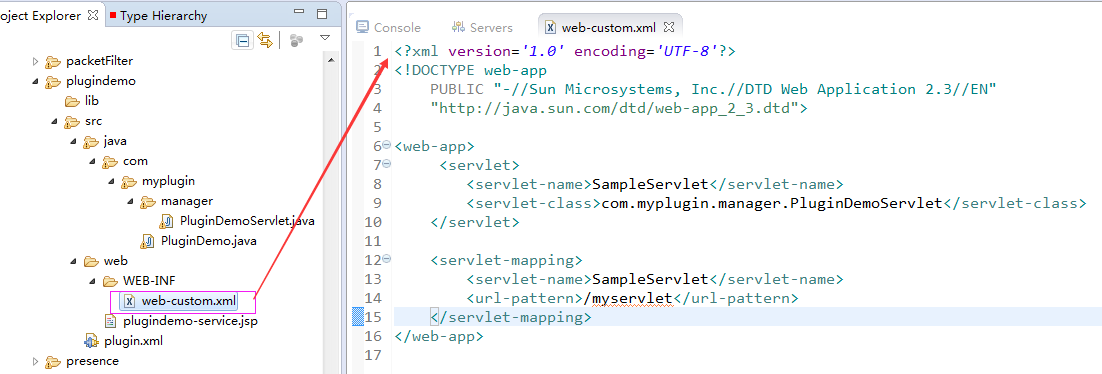The height and width of the screenshot is (374, 1102).
Task: Select the plugindemo project folder icon
Action: (53, 82)
